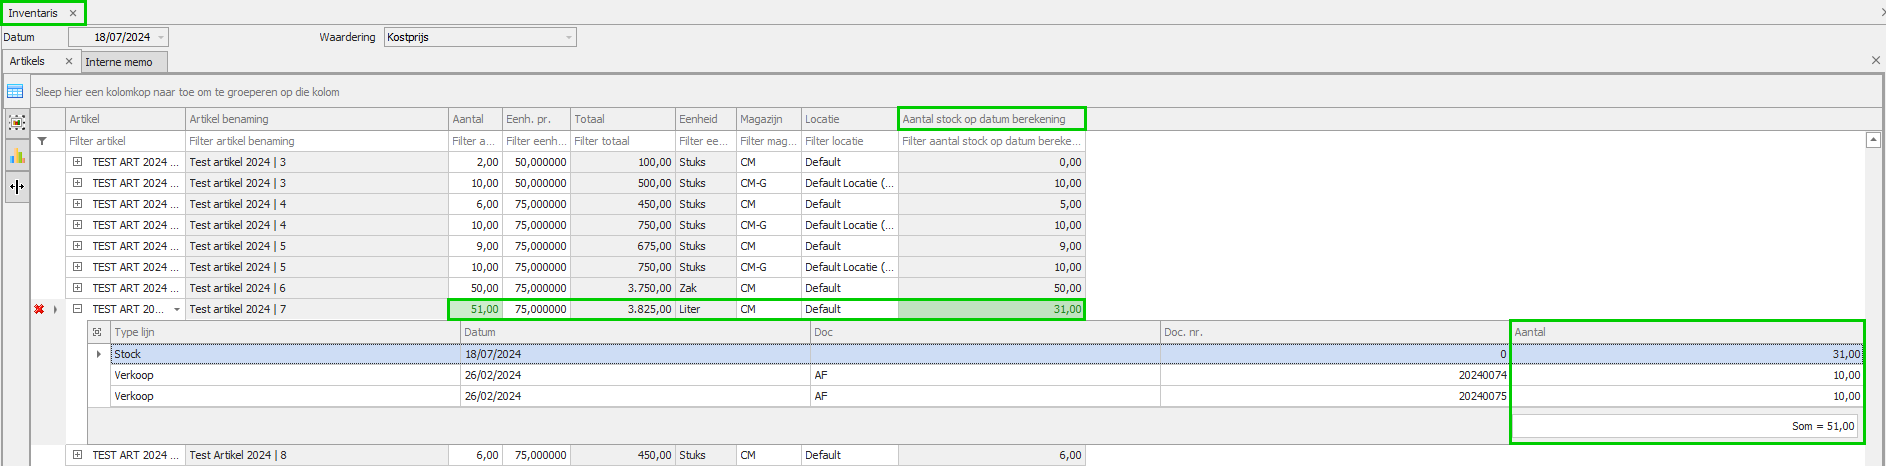Viewport: 1886px width, 466px height.
Task: Click the detail grid selector icon beside Type lijn
Action: click(x=97, y=332)
